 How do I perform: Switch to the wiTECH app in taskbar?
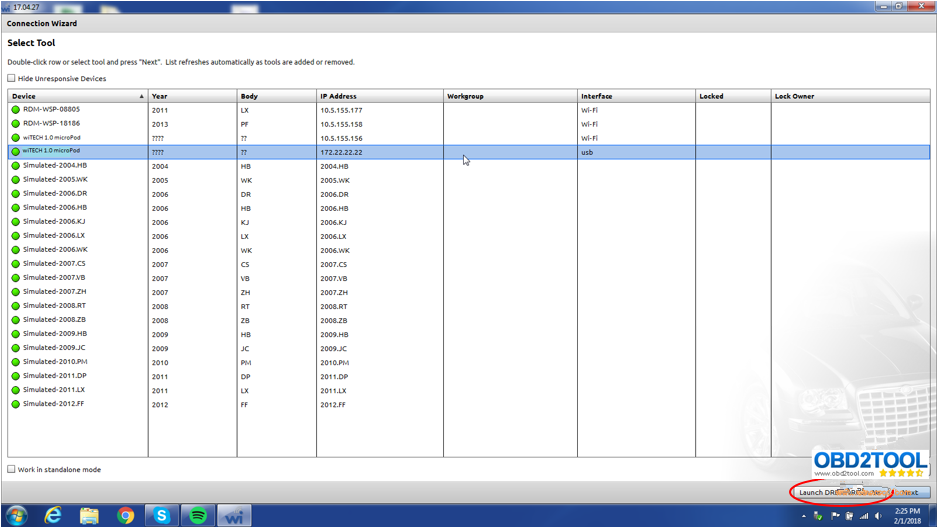click(x=234, y=515)
